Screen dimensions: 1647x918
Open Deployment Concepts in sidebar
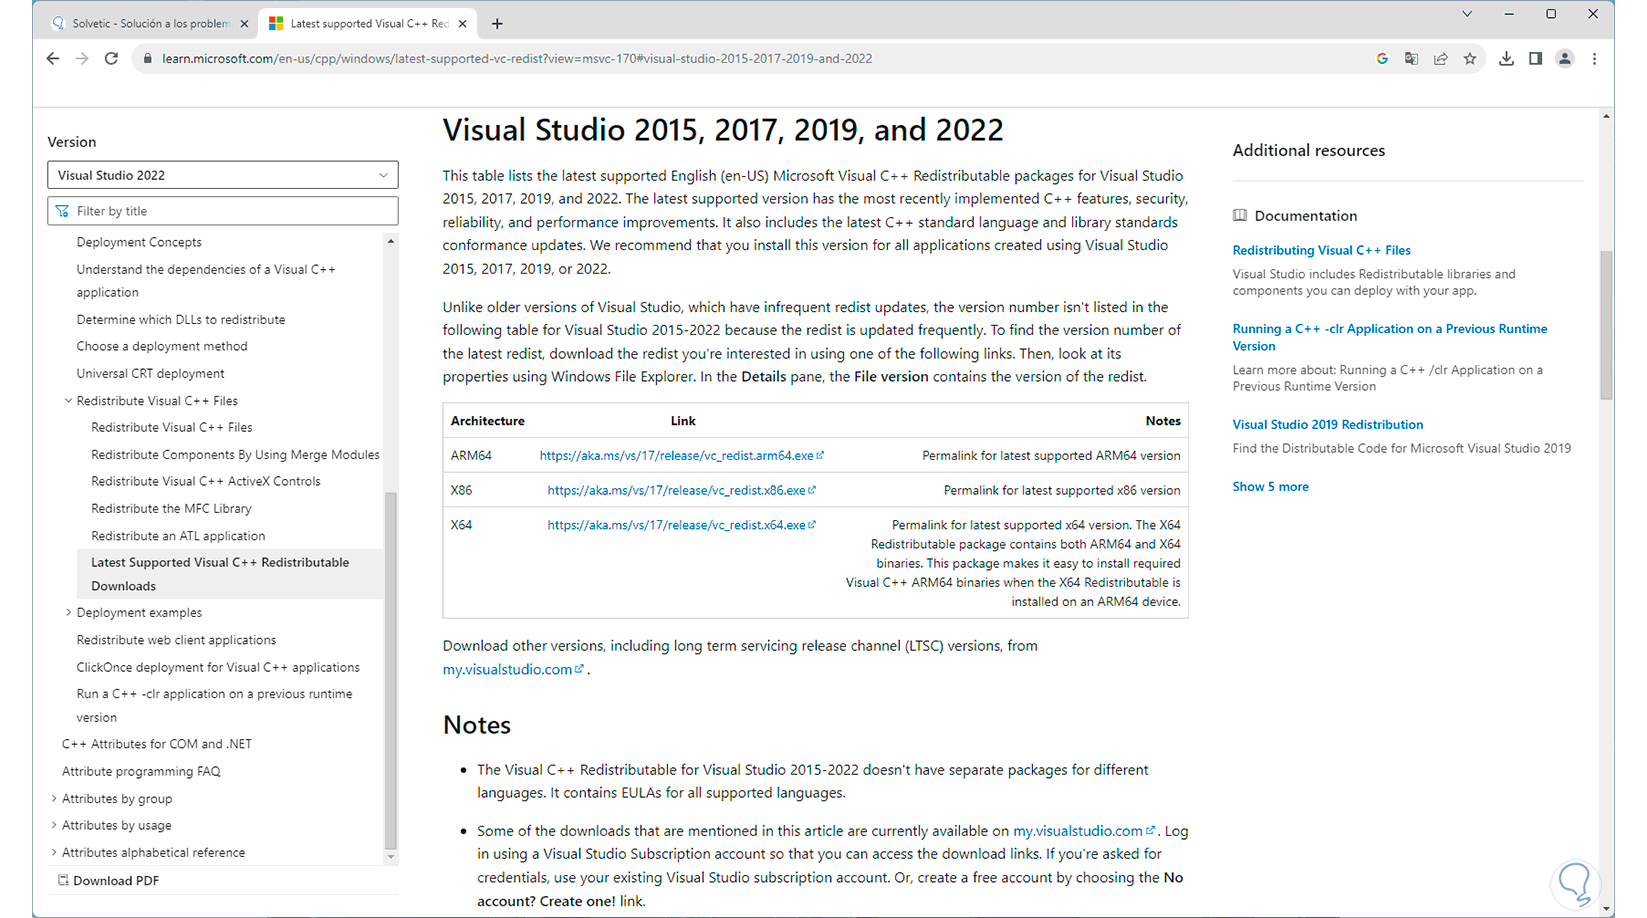coord(139,242)
